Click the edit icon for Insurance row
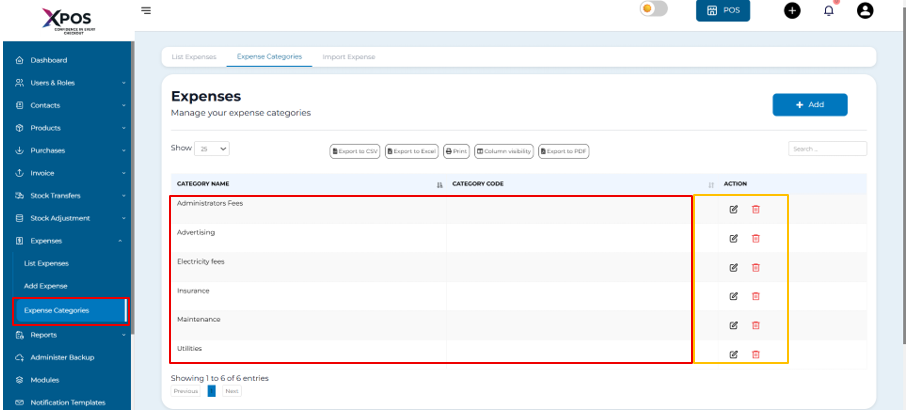This screenshot has height=413, width=907. 733,296
